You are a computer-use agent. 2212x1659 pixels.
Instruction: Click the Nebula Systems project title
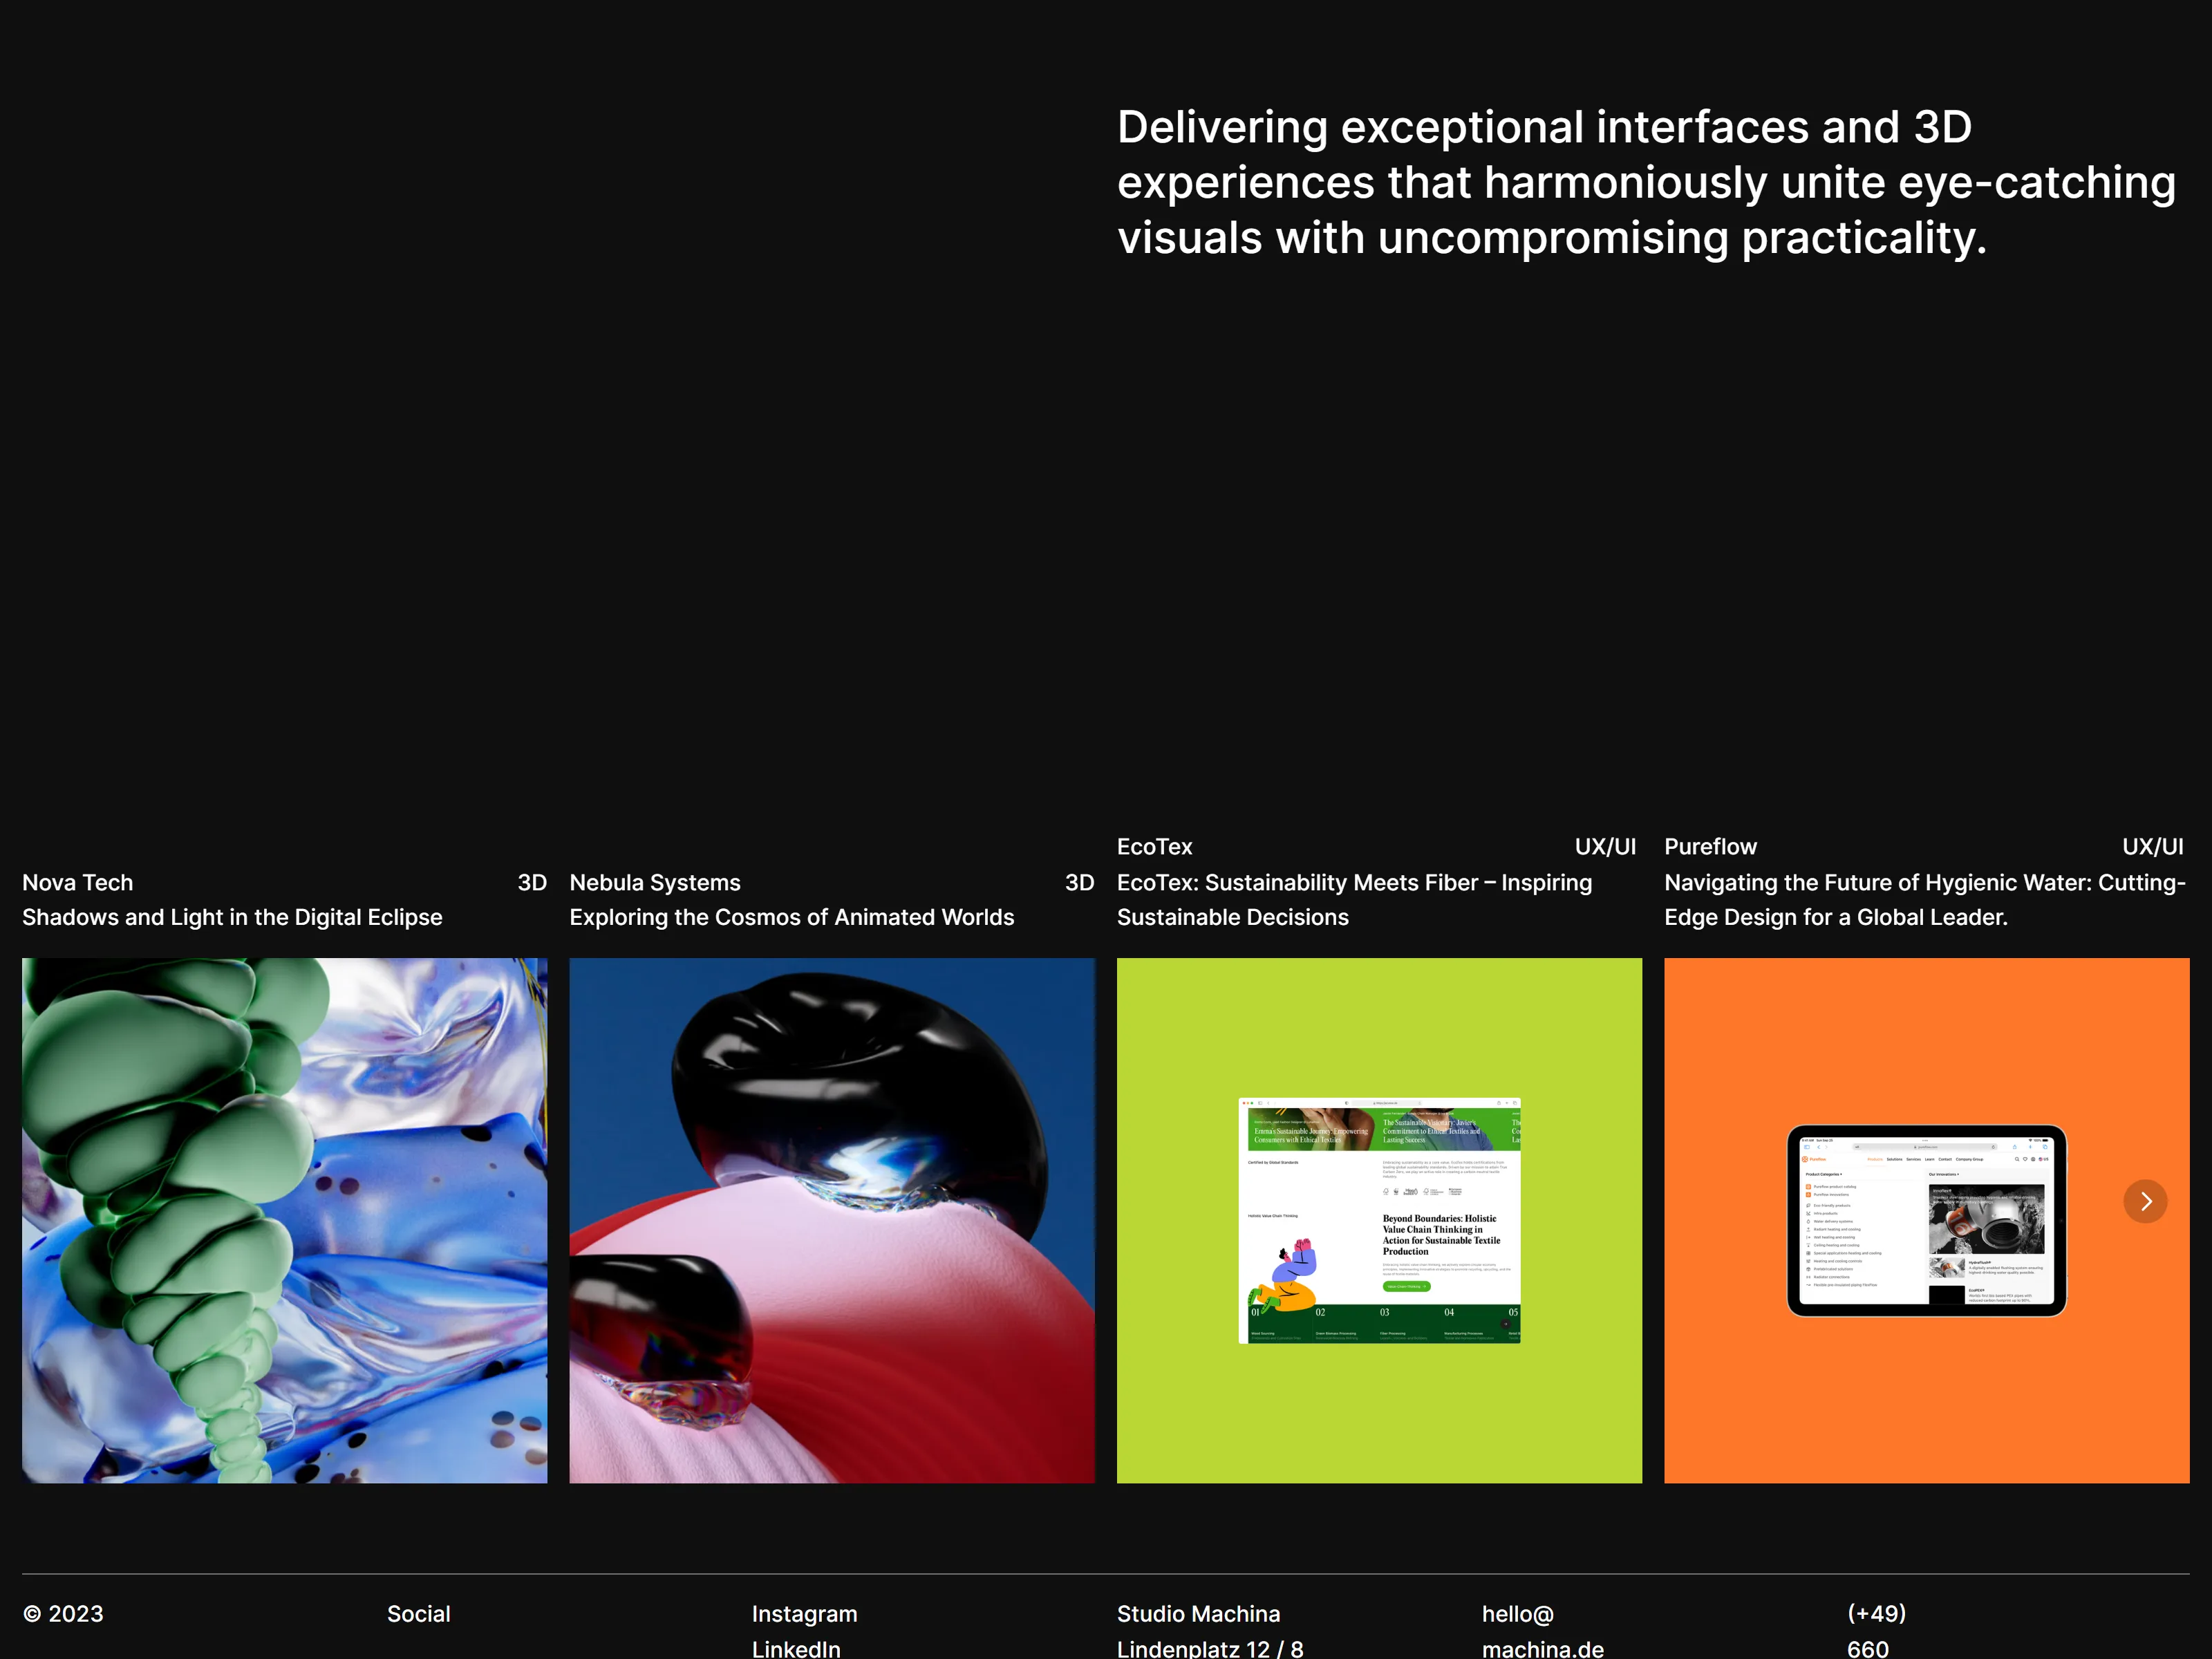(x=655, y=882)
